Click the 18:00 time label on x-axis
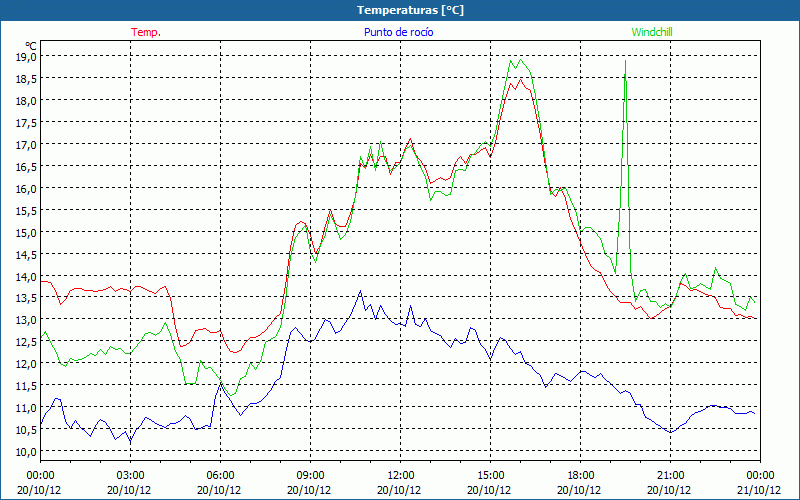 581,475
